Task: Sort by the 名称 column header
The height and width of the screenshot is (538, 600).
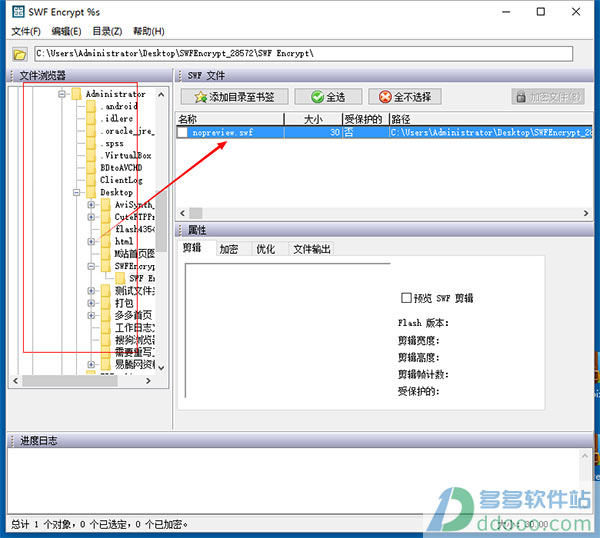Action: tap(230, 119)
